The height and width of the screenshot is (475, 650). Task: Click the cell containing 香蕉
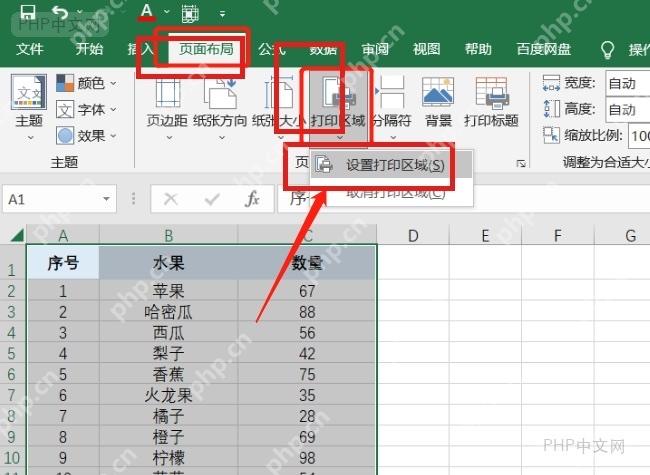(168, 374)
